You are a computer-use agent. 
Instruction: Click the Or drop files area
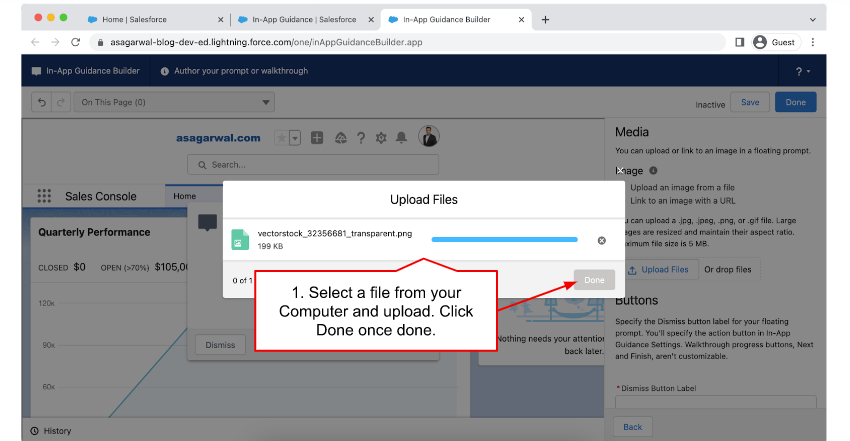(727, 269)
